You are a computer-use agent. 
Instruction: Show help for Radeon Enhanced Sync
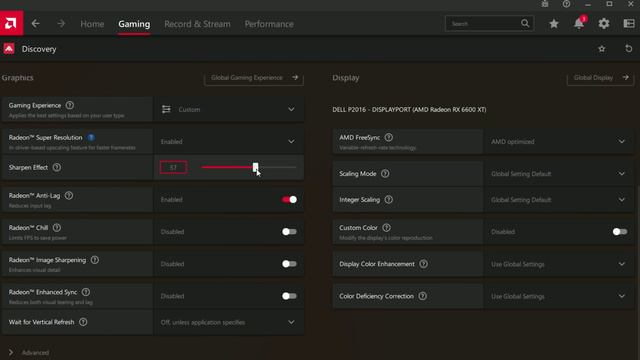86,292
